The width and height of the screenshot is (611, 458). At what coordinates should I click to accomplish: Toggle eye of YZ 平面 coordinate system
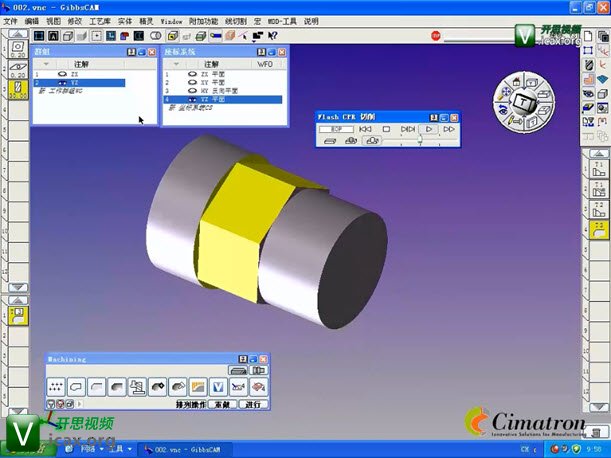pos(192,99)
